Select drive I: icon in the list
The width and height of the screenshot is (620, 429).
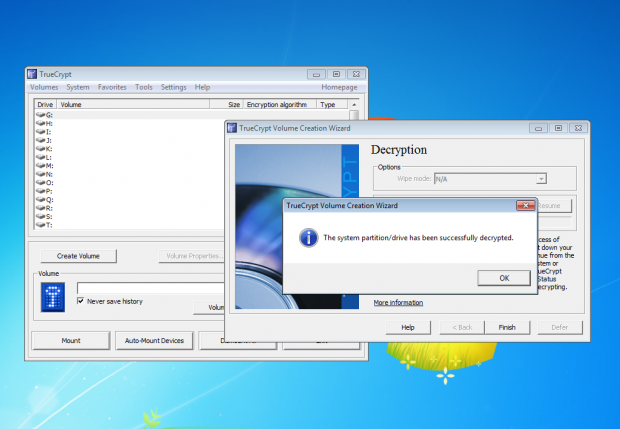click(41, 132)
